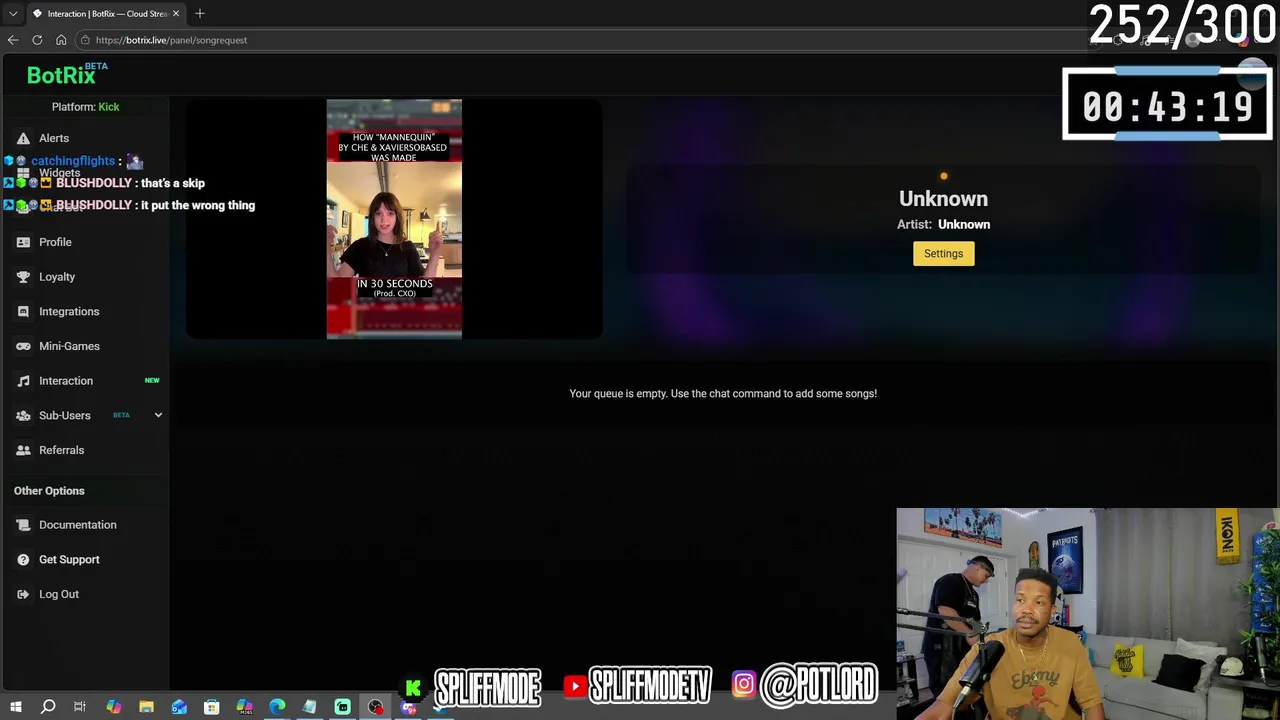This screenshot has height=720, width=1280.
Task: Click Get Support link
Action: click(x=69, y=560)
